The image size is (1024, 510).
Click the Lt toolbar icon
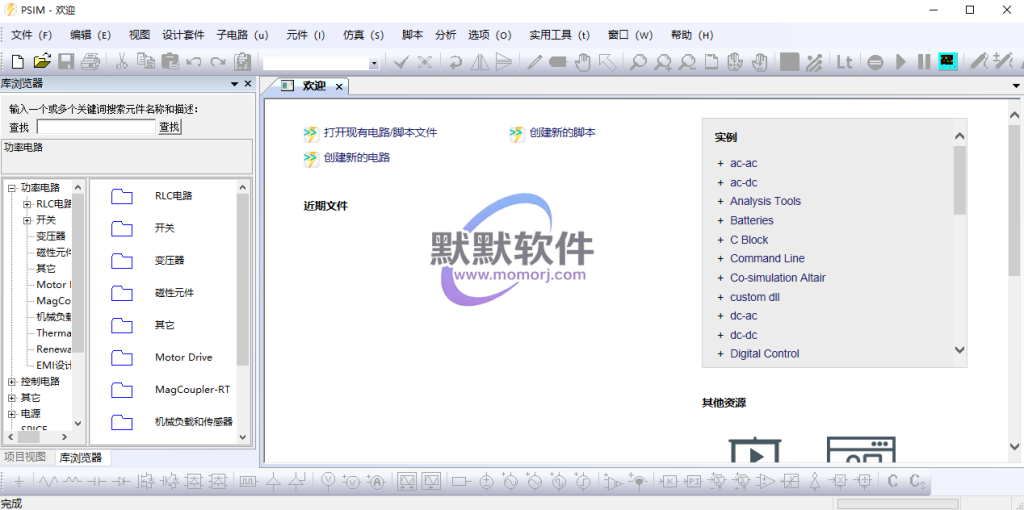[x=844, y=62]
